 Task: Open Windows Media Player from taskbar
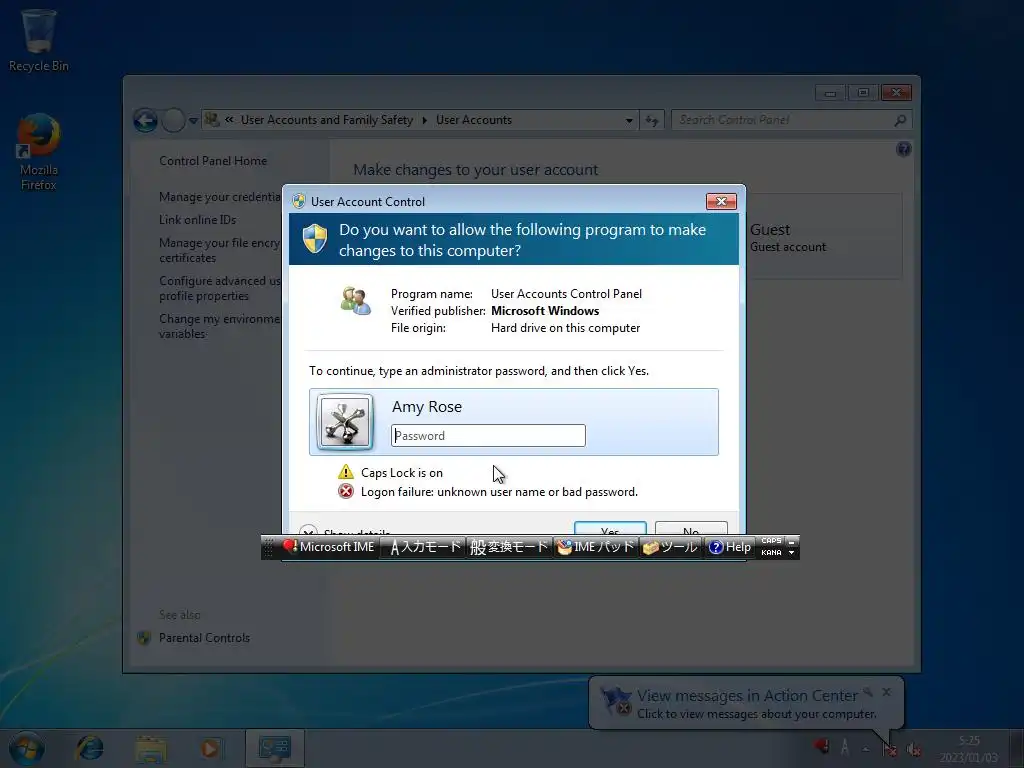210,748
